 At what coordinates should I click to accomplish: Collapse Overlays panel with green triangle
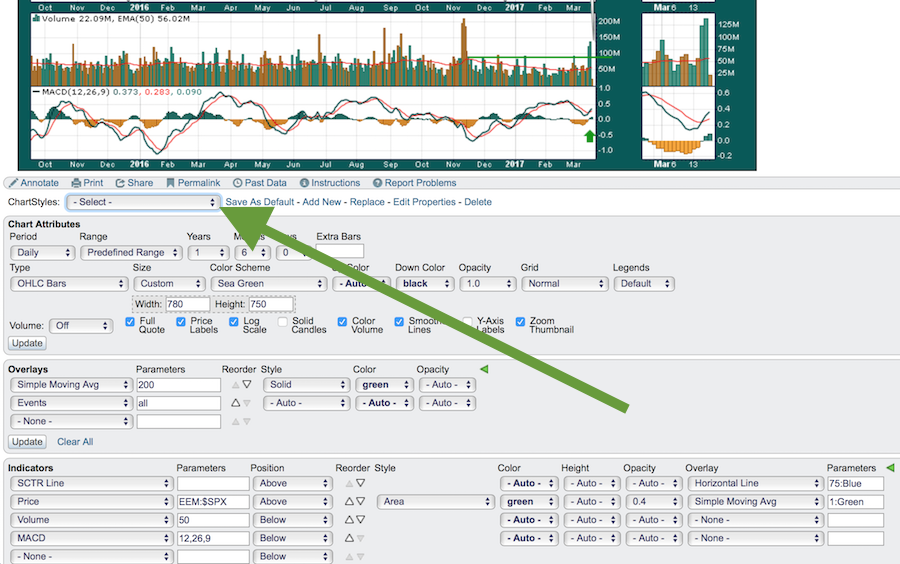(x=484, y=369)
